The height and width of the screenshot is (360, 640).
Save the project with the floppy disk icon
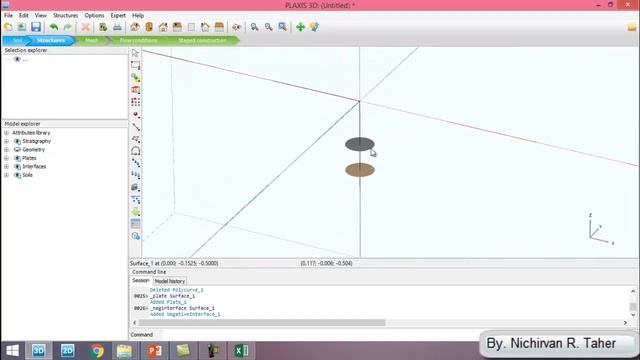pos(36,27)
